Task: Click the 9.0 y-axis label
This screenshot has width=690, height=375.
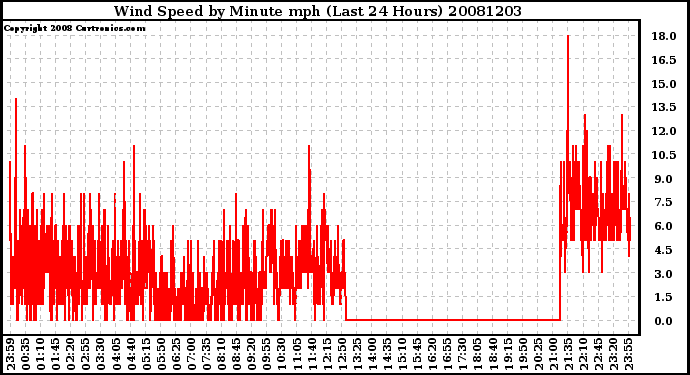Action: (664, 179)
